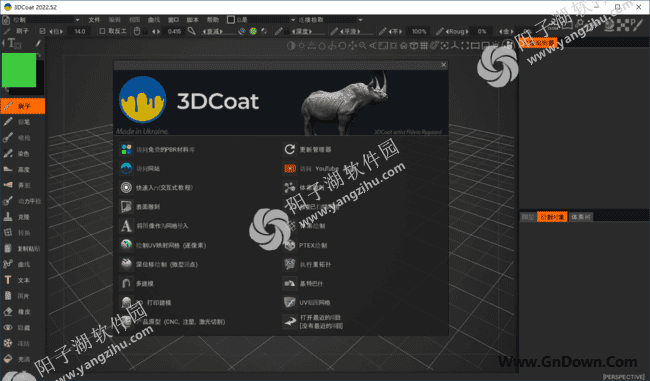Click the PBR material library link
The width and height of the screenshot is (650, 381).
point(166,149)
